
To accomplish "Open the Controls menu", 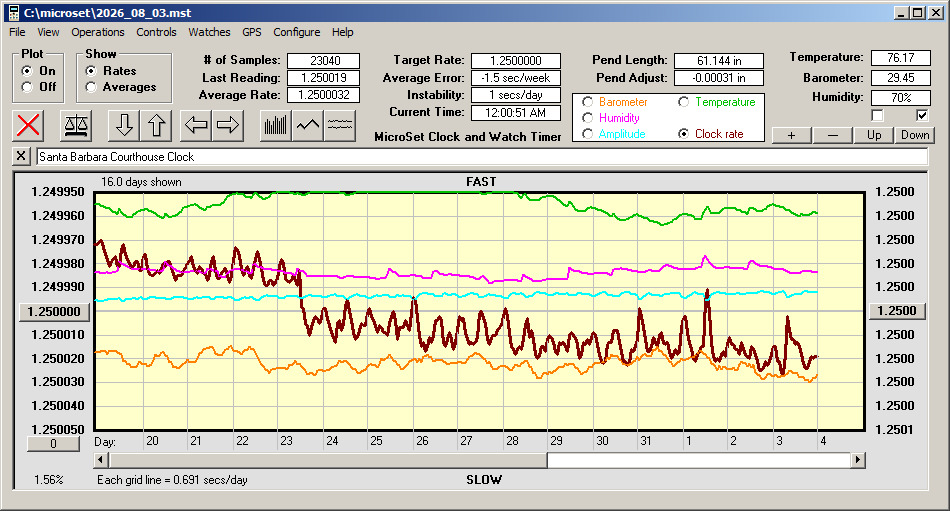I will point(156,32).
